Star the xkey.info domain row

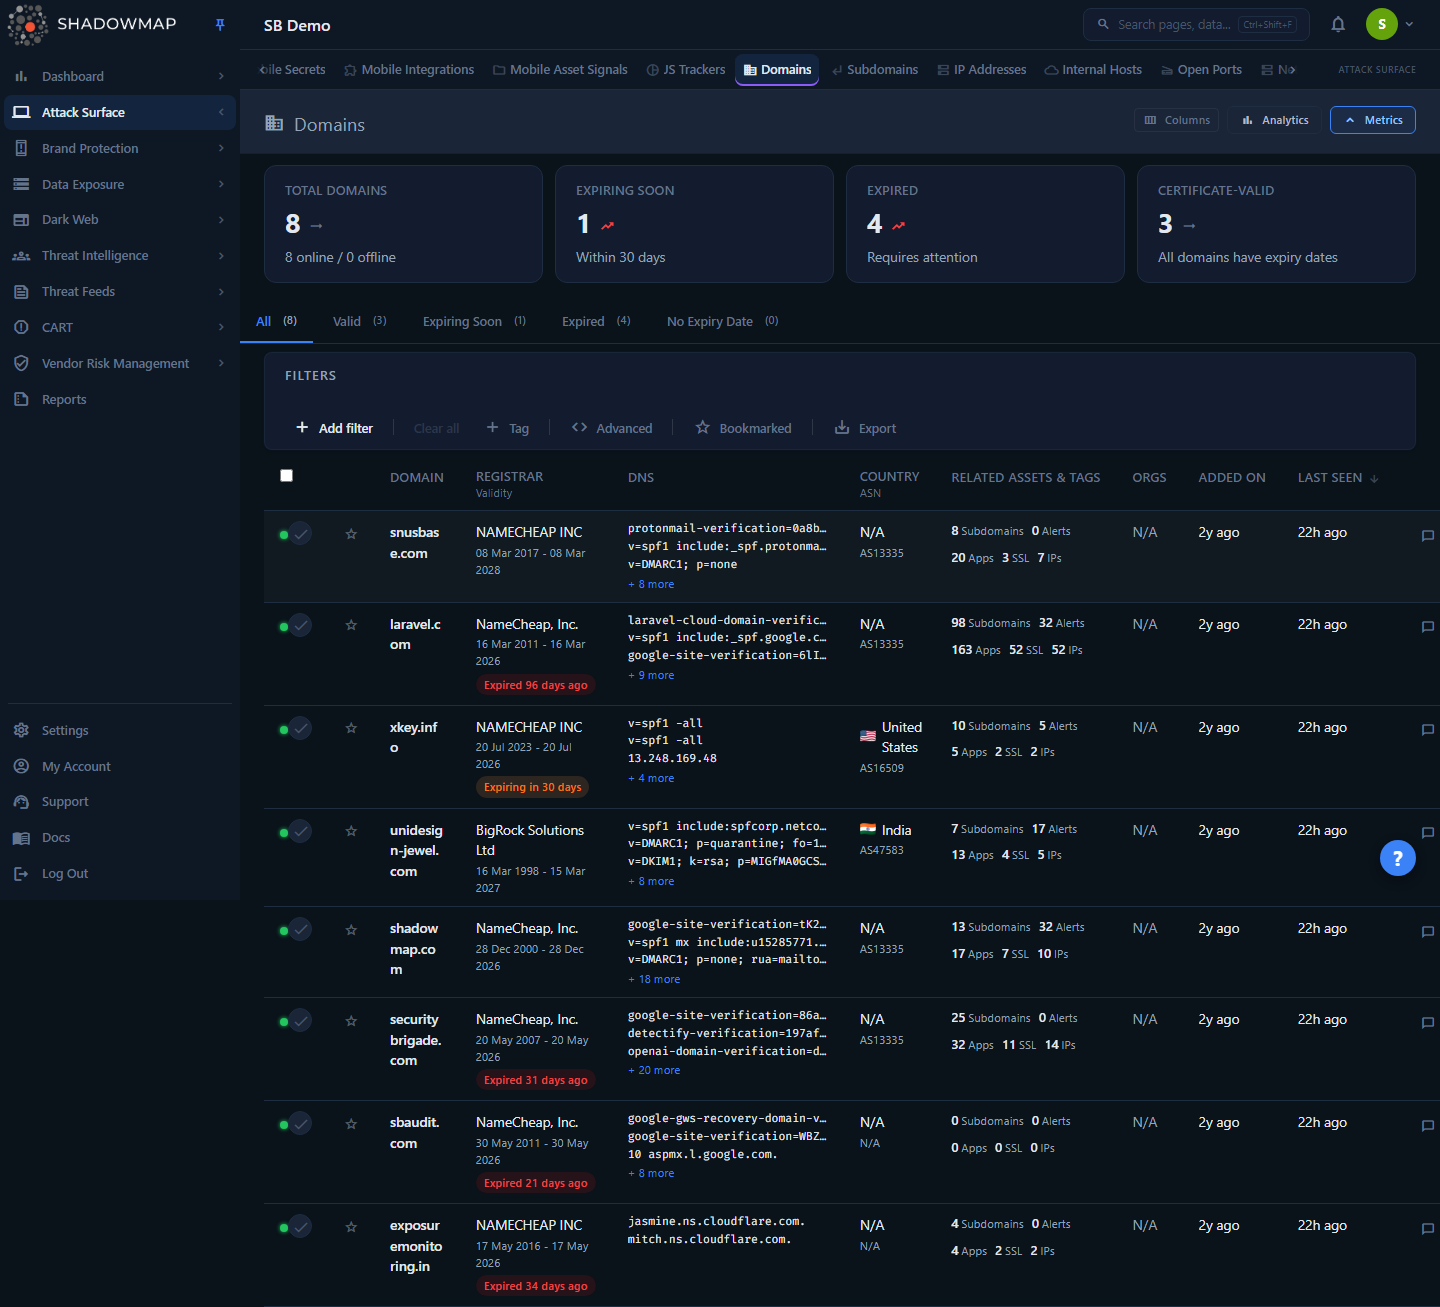(351, 728)
